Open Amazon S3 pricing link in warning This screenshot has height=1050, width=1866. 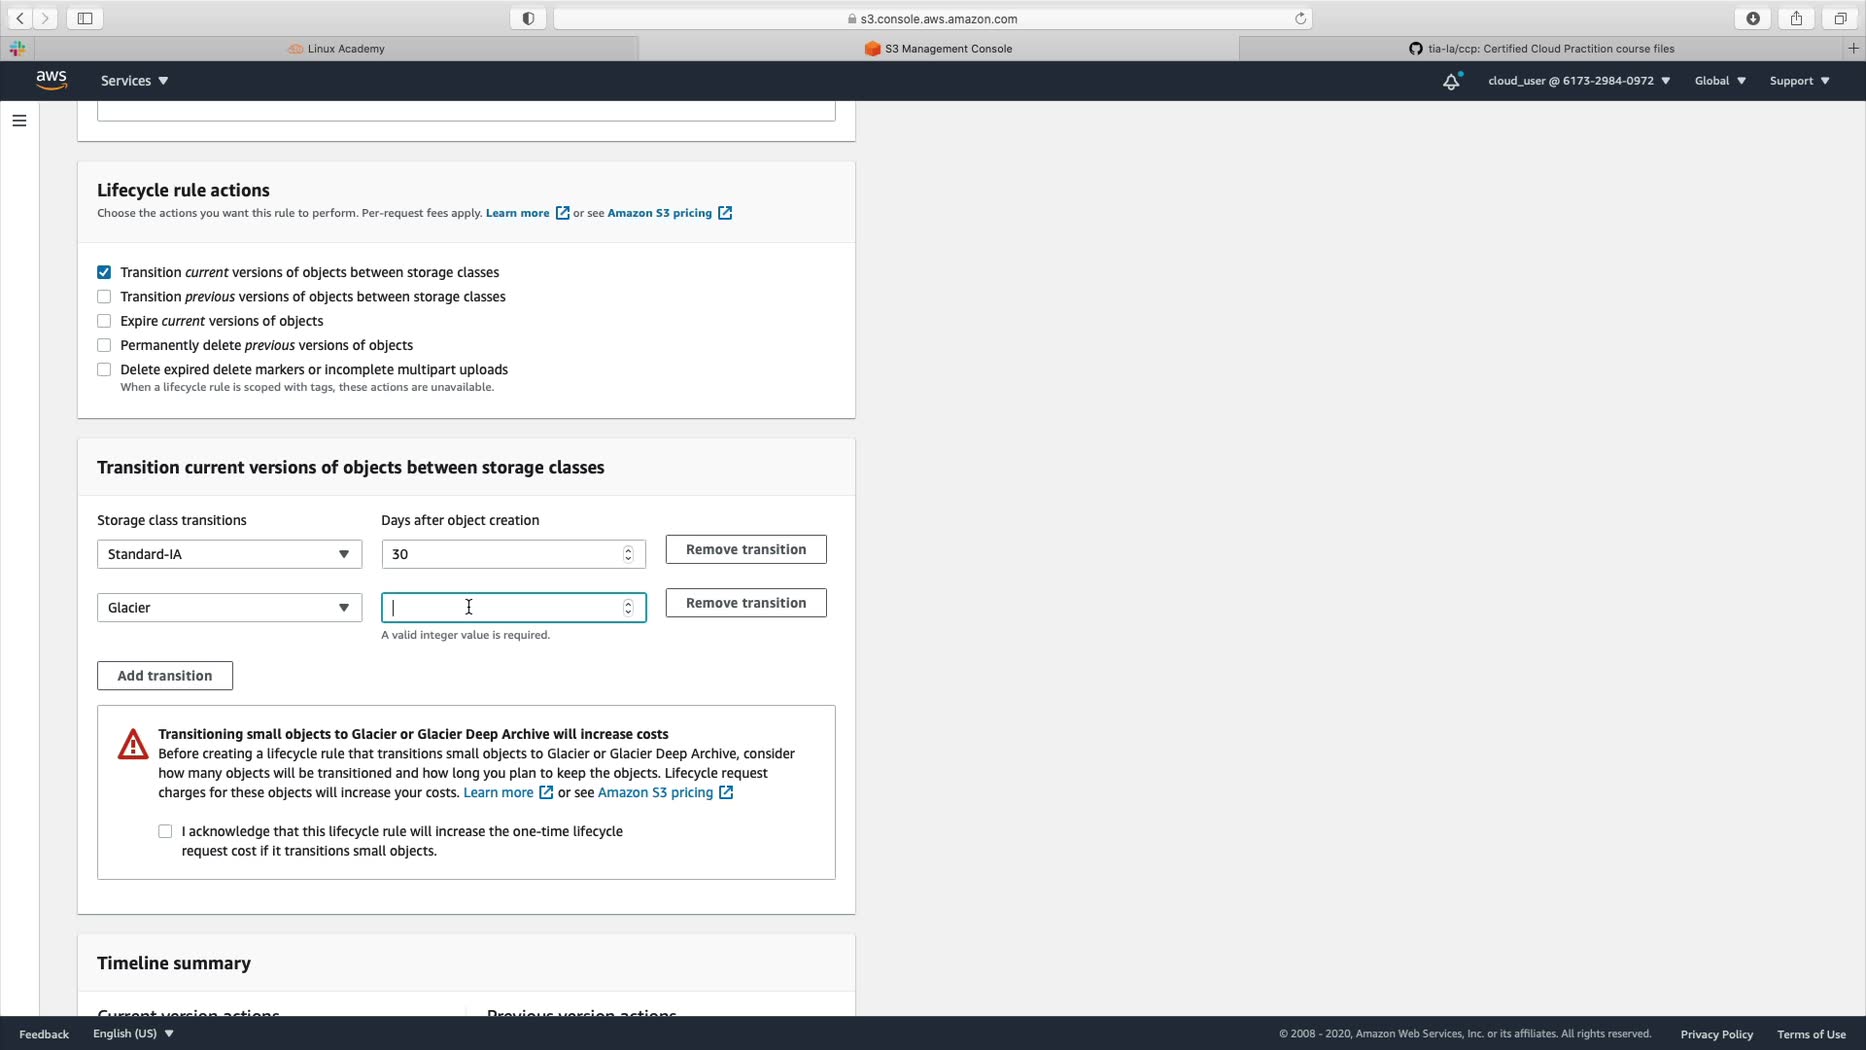[x=655, y=792]
